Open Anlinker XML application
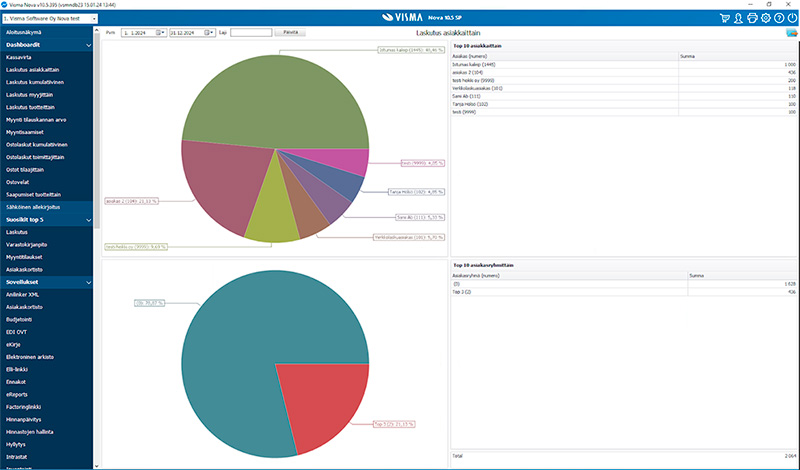 22,294
